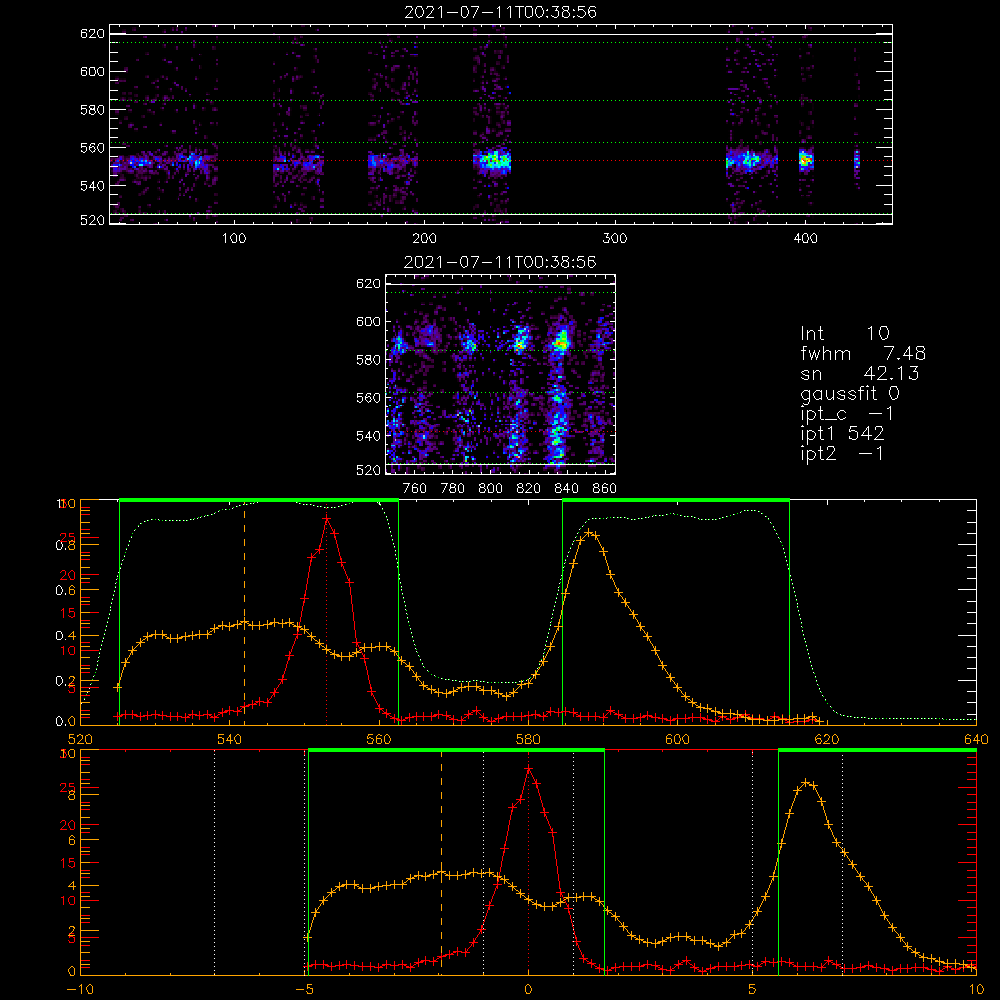Click the 'ipt_c -1' parameter line
The height and width of the screenshot is (1000, 1000).
847,414
